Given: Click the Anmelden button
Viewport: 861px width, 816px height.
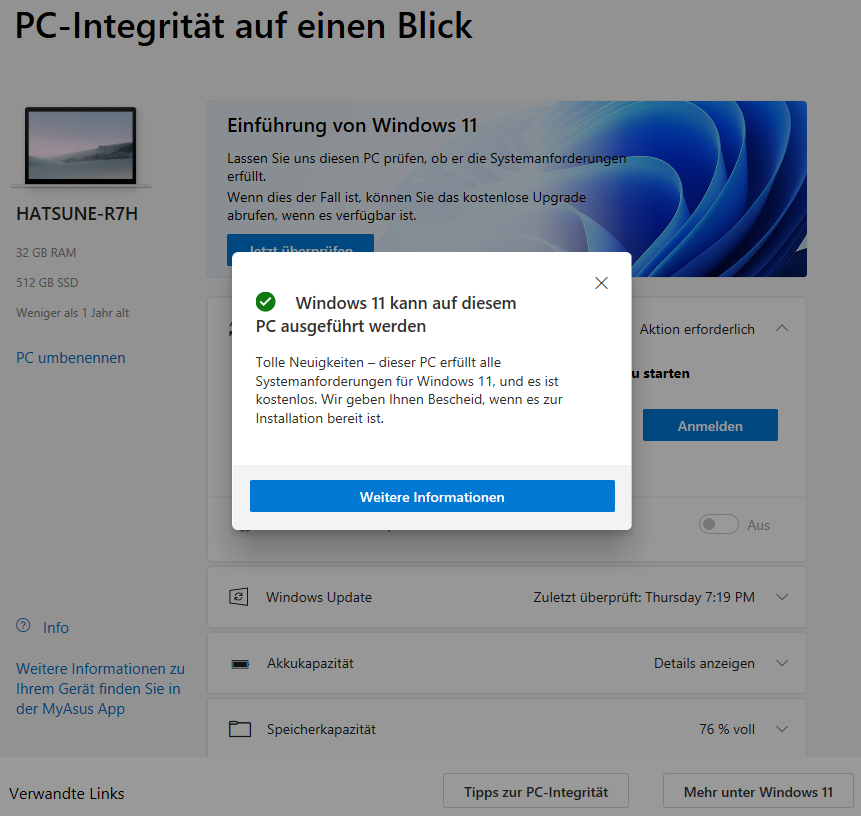Looking at the screenshot, I should pos(710,425).
